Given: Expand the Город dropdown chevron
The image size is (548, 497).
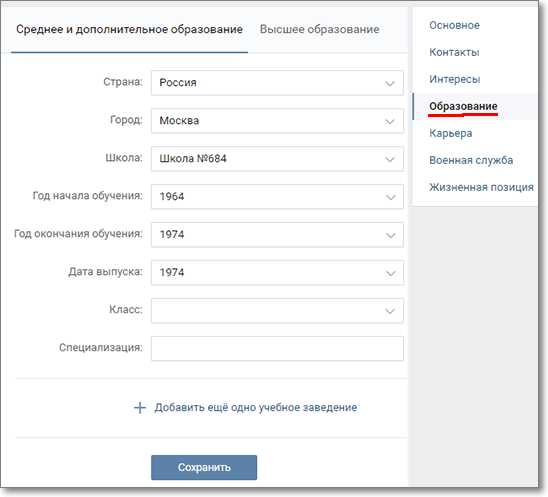Looking at the screenshot, I should 390,121.
